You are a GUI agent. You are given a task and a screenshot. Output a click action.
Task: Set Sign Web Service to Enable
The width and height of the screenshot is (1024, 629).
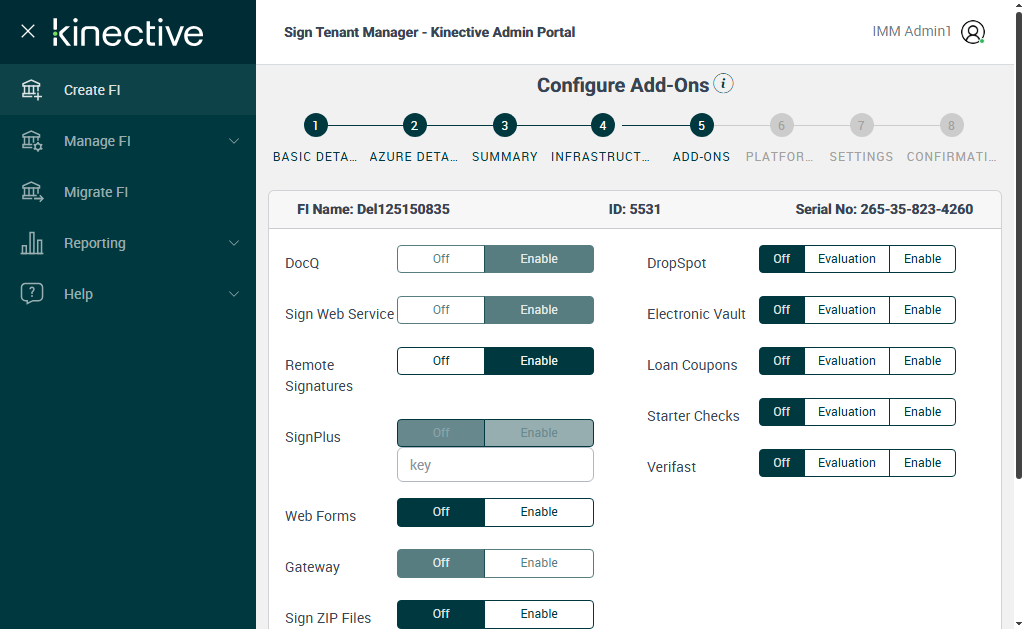[539, 310]
